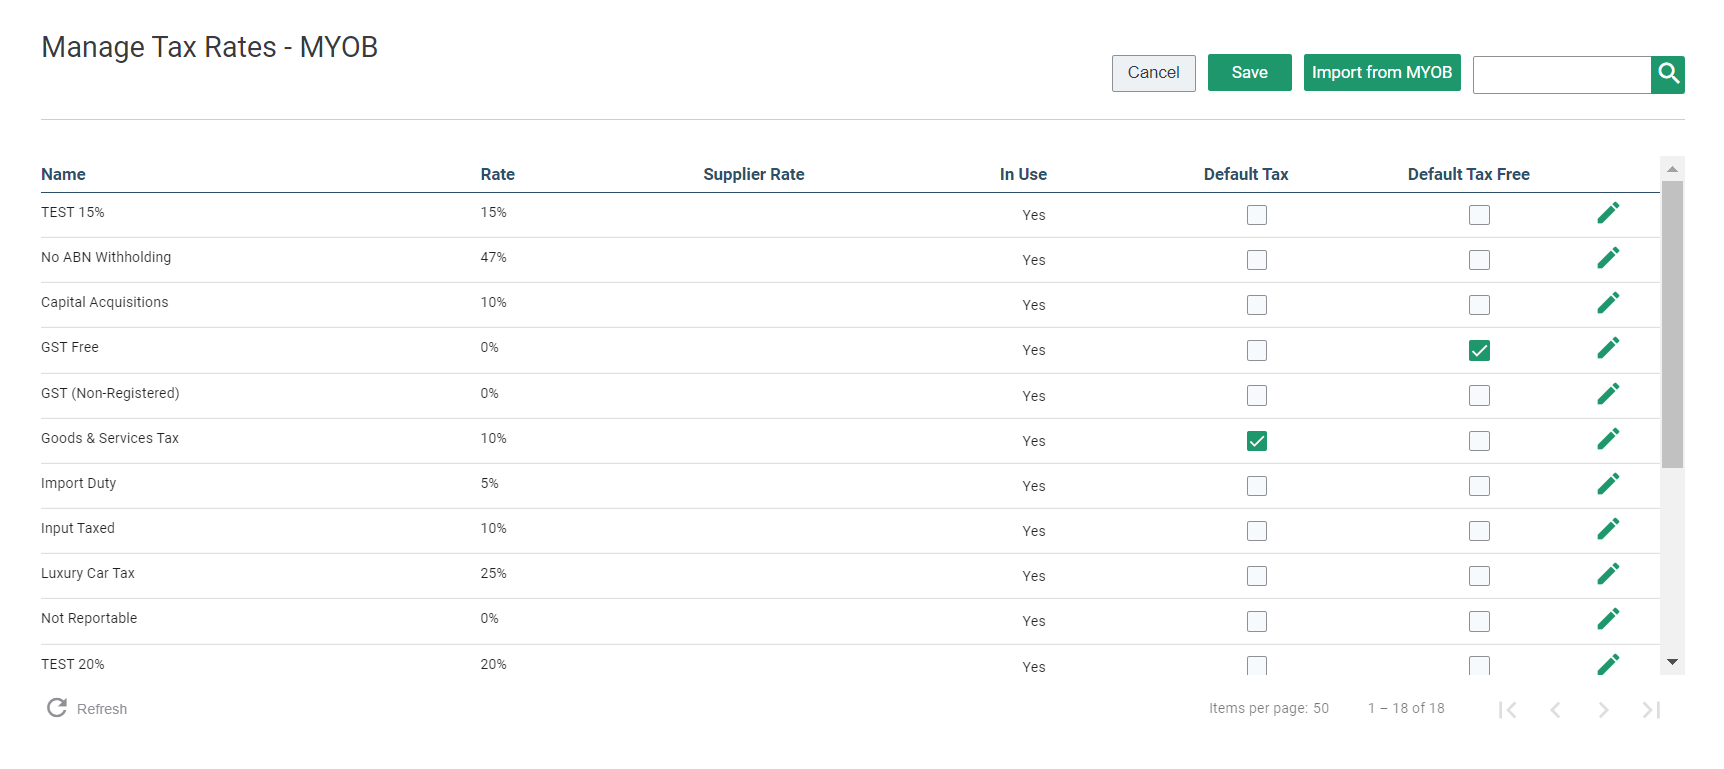The image size is (1724, 769).
Task: Tick Default Tax for TEST 15%
Action: (1257, 215)
